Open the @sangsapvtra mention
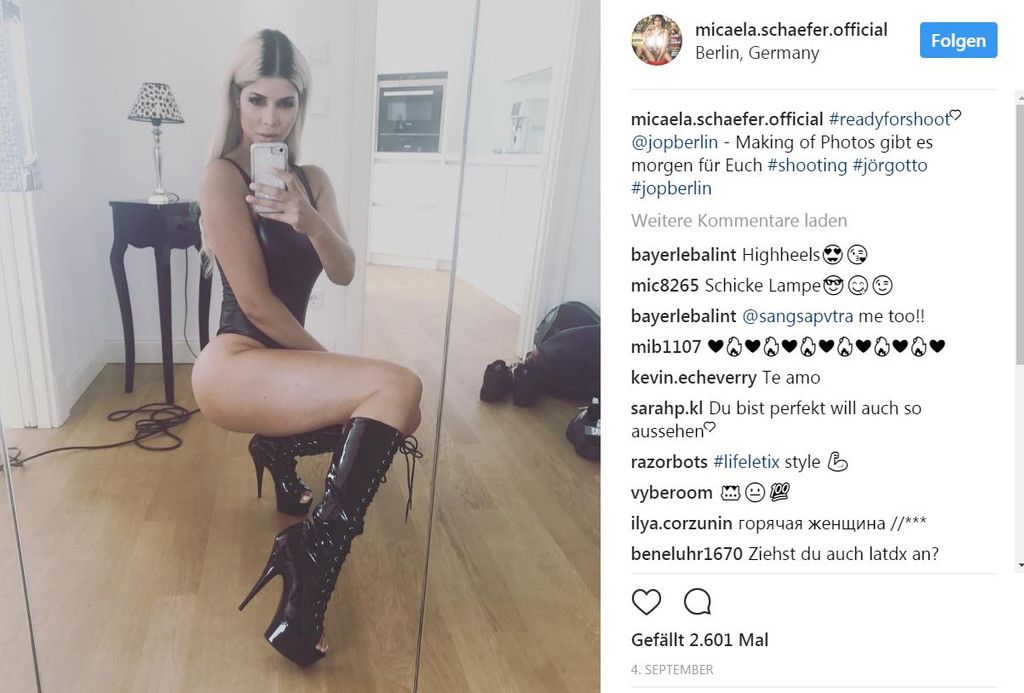The height and width of the screenshot is (693, 1024). tap(797, 316)
